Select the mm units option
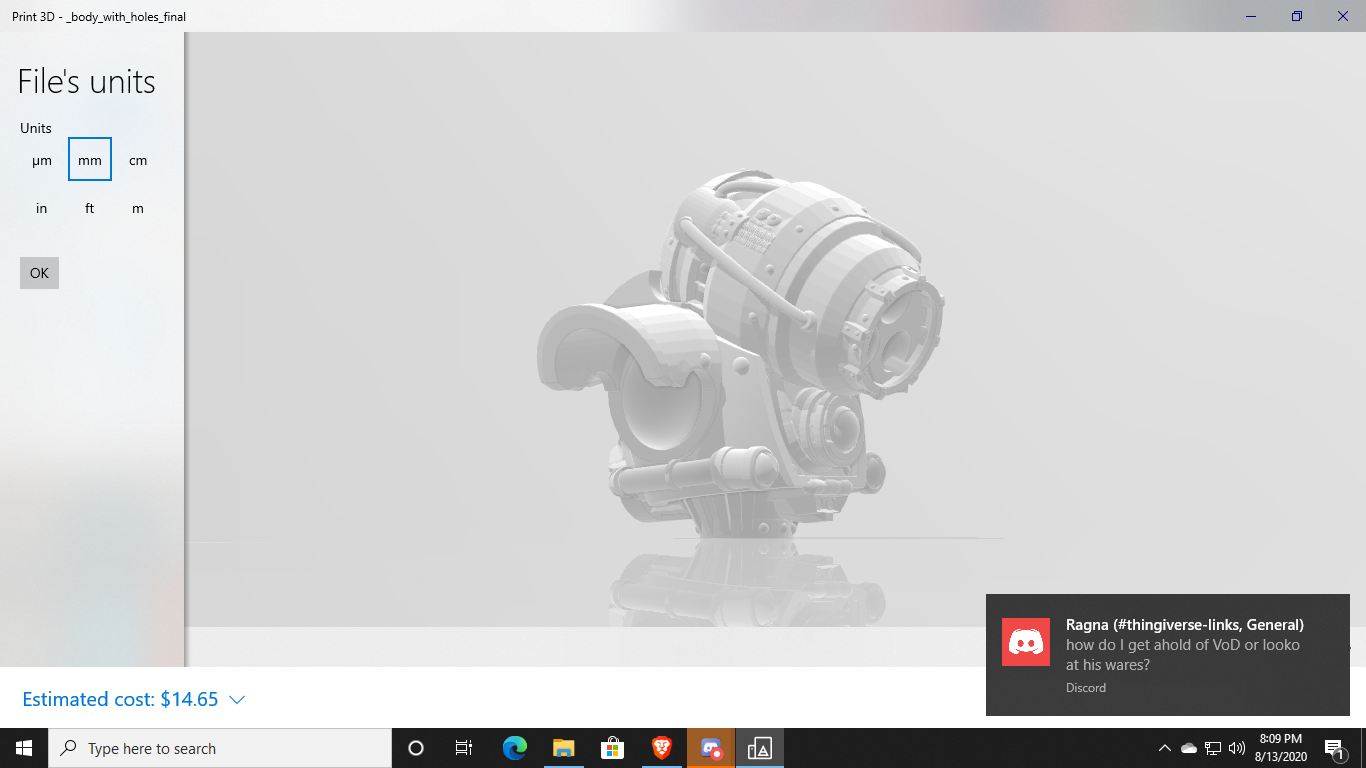Viewport: 1366px width, 768px height. coord(90,160)
